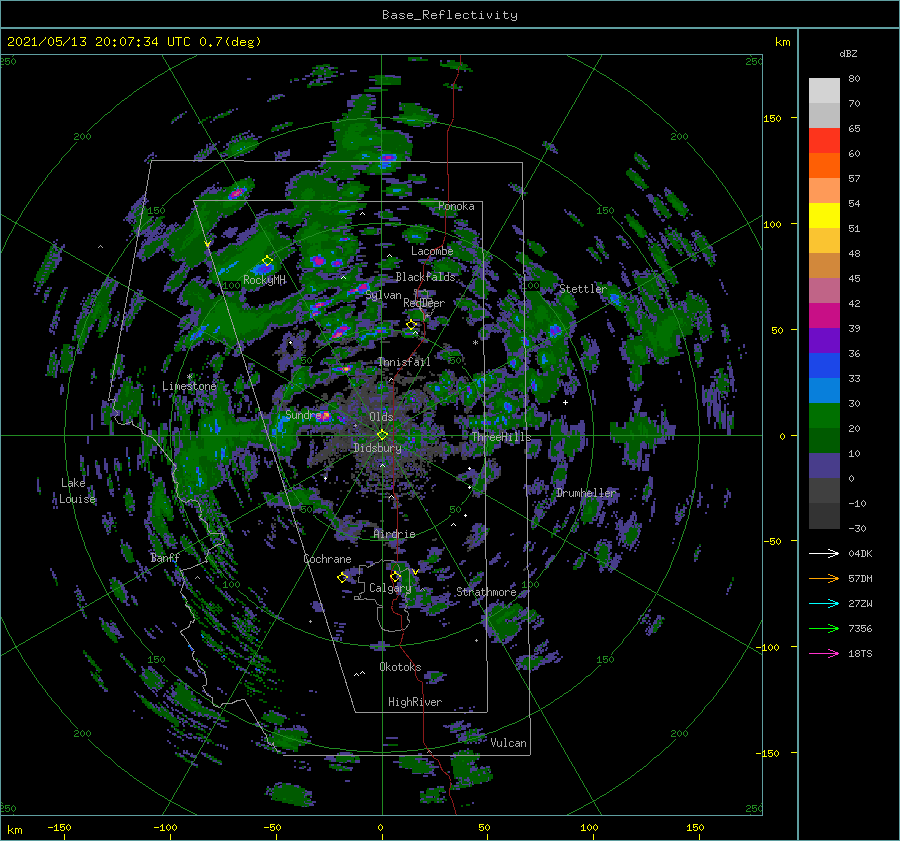Click the white 04DK arrow legend icon

(824, 553)
